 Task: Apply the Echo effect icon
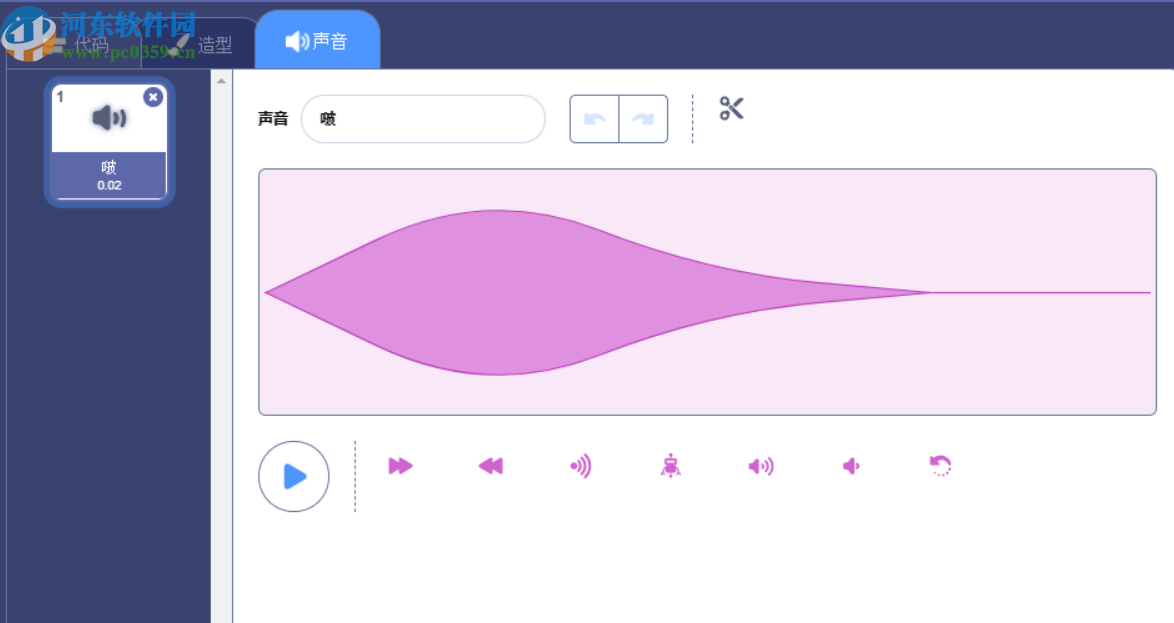(581, 467)
